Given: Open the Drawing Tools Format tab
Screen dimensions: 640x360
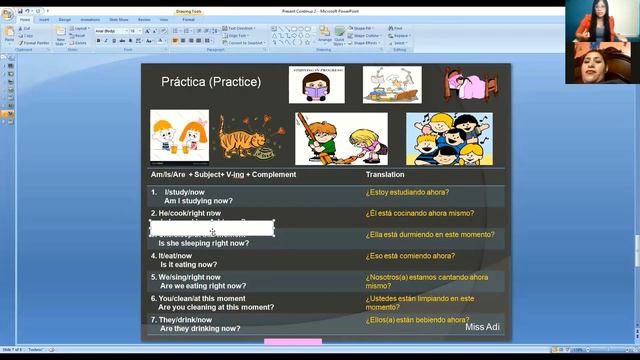Looking at the screenshot, I should point(188,20).
